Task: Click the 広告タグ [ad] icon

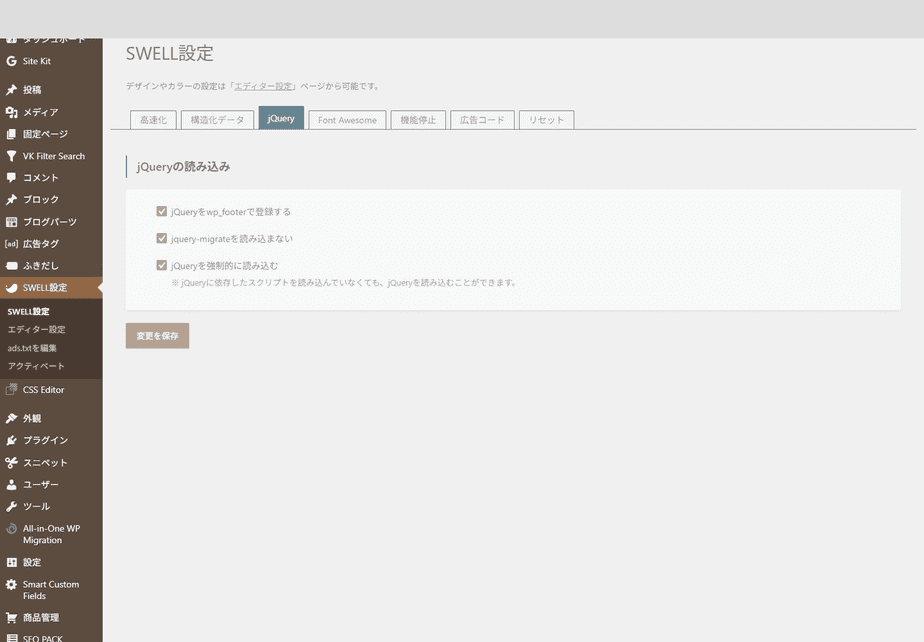Action: tap(11, 243)
